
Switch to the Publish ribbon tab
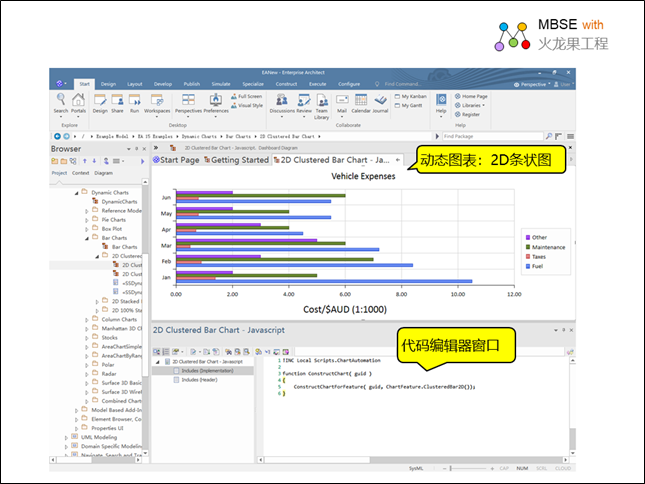pos(192,84)
